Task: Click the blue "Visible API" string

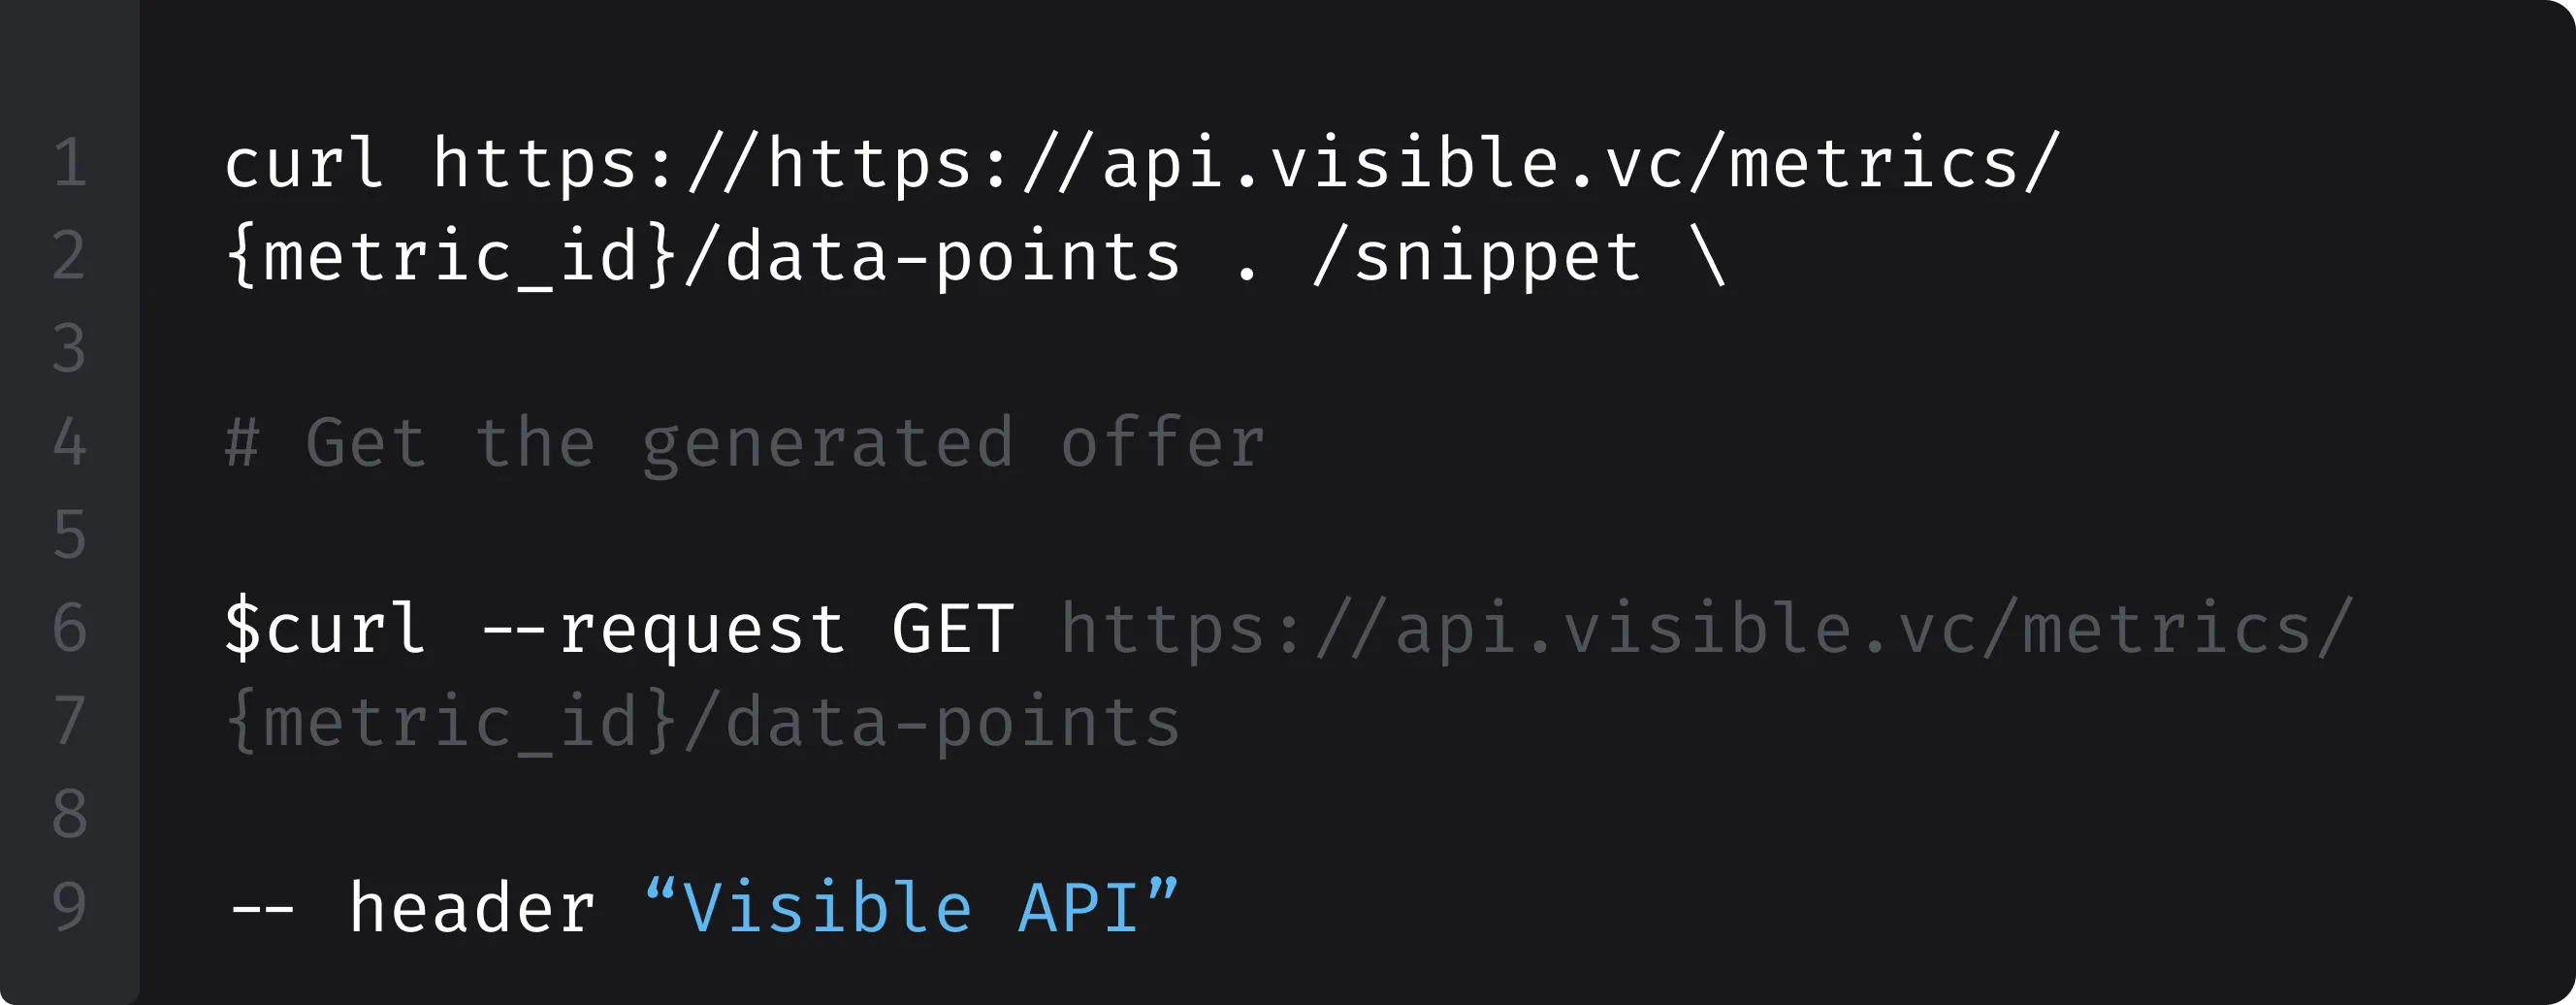Action: pos(910,907)
